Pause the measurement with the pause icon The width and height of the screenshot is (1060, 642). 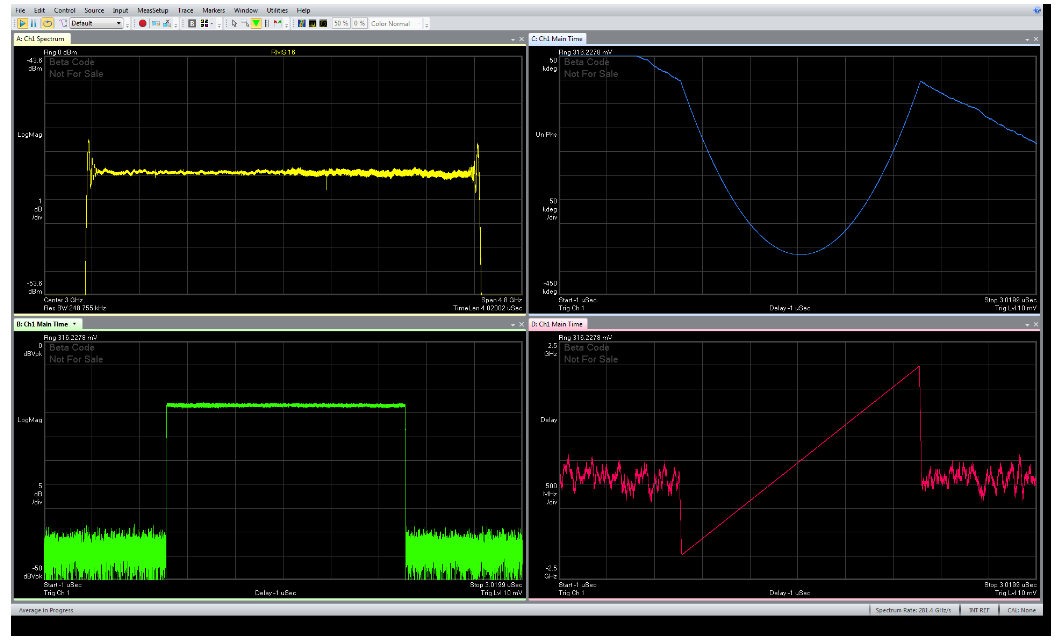click(33, 23)
